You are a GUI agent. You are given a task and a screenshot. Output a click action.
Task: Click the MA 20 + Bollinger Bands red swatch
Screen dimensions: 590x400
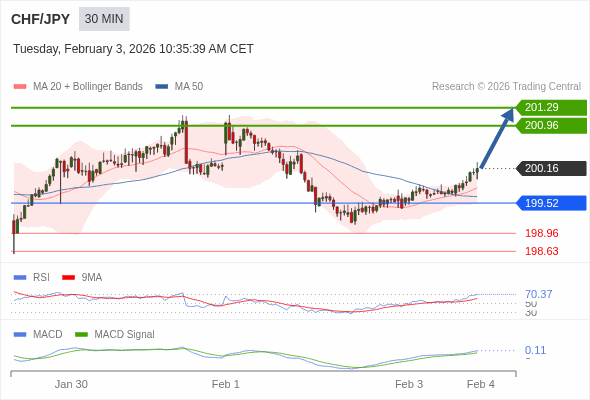[20, 87]
